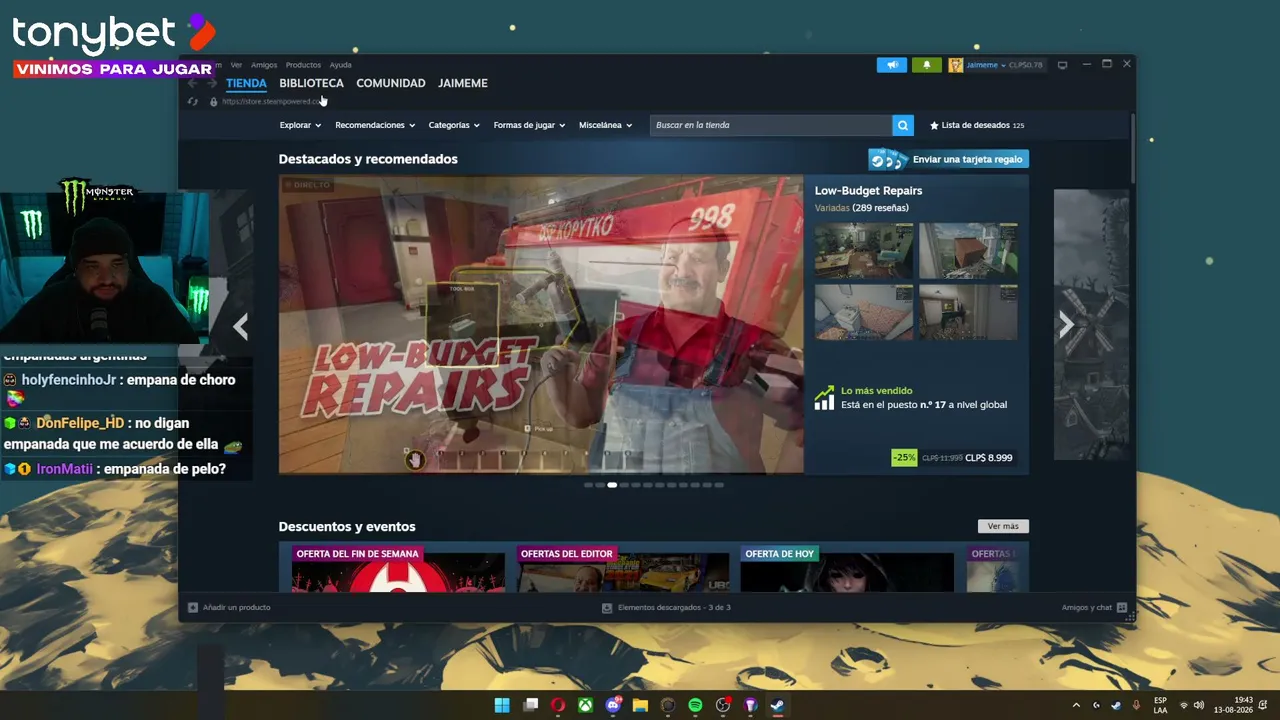Go forward with the navigation arrow
Viewport: 1280px width, 720px height.
pos(212,84)
